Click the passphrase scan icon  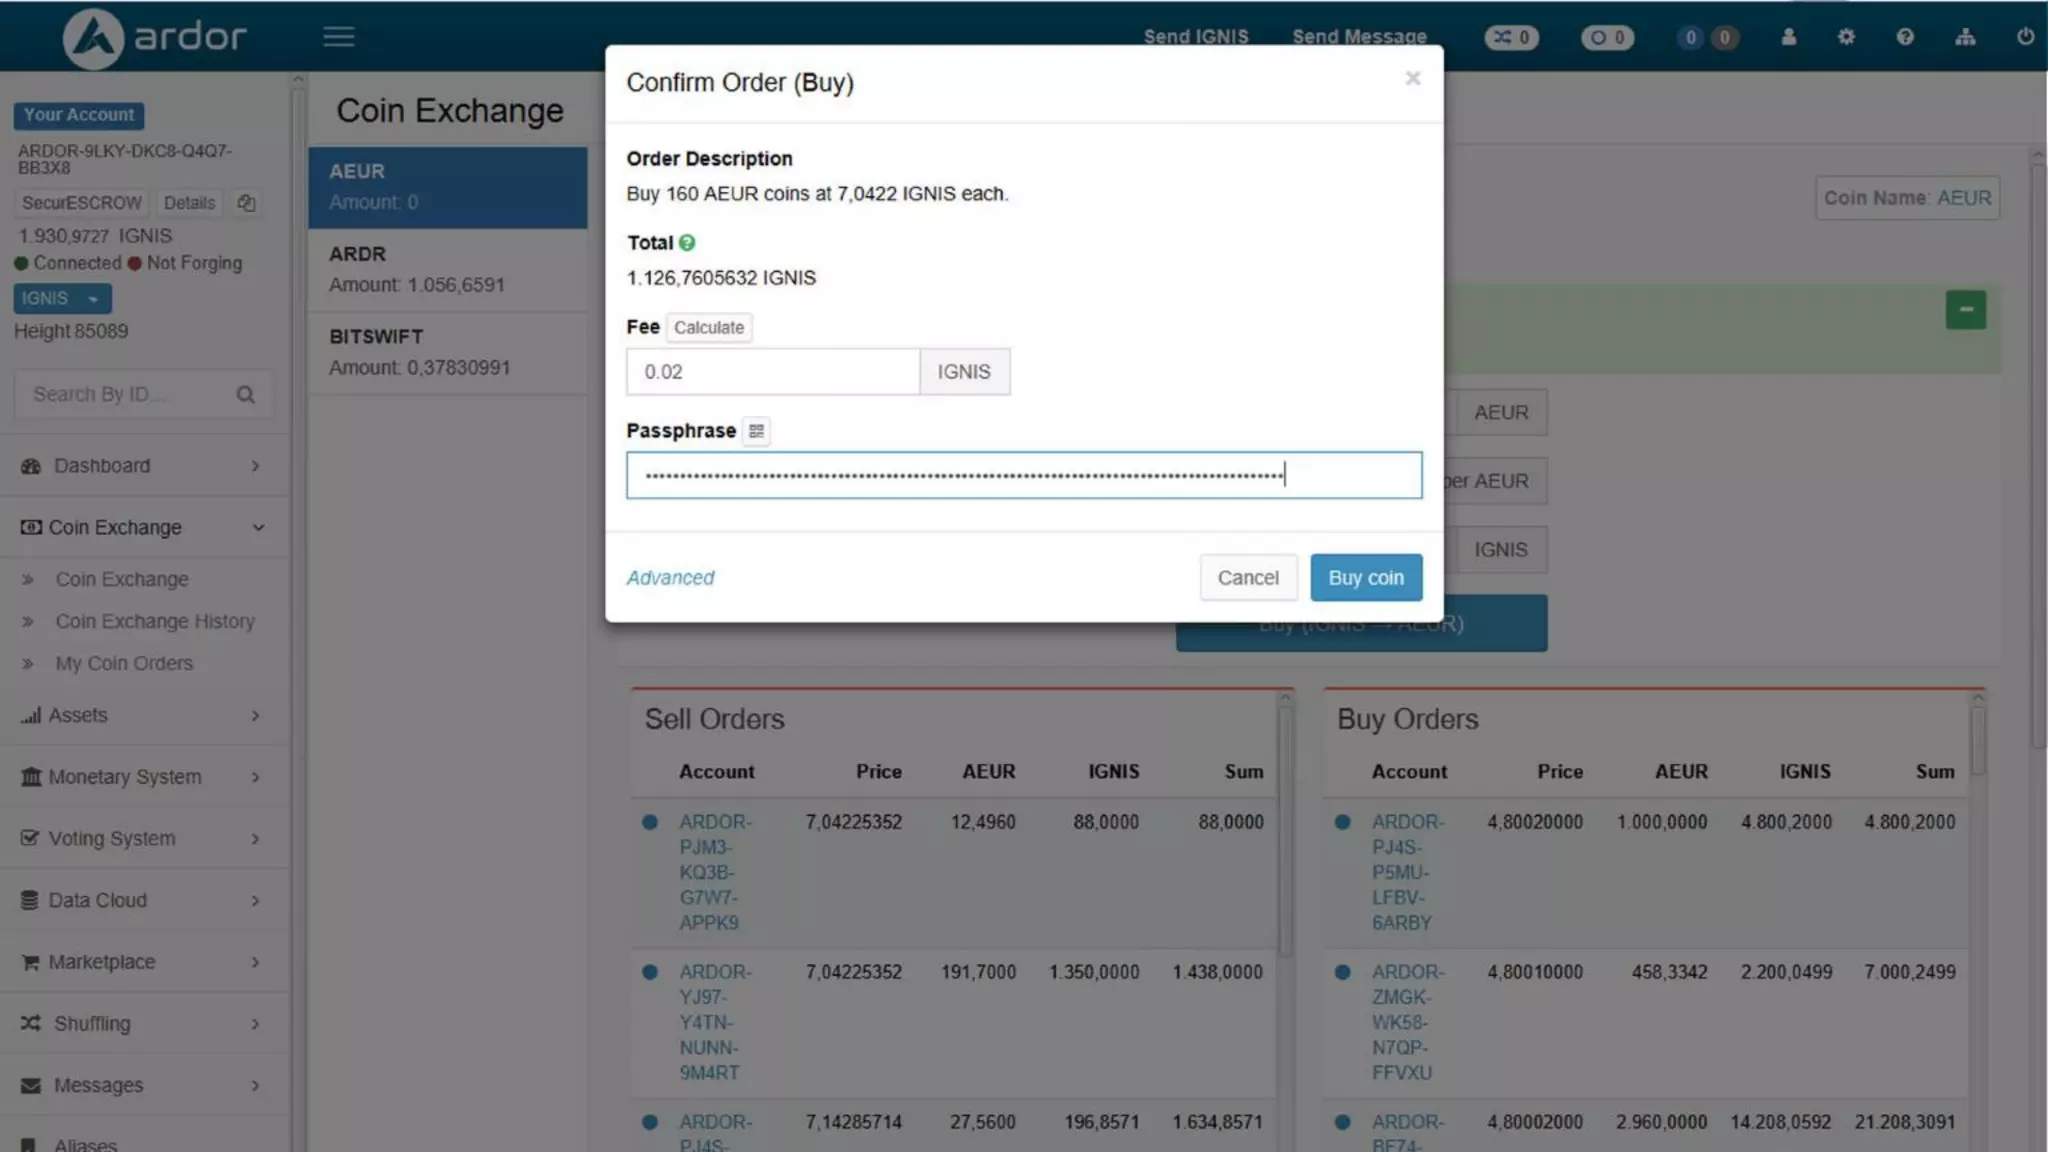pyautogui.click(x=756, y=431)
